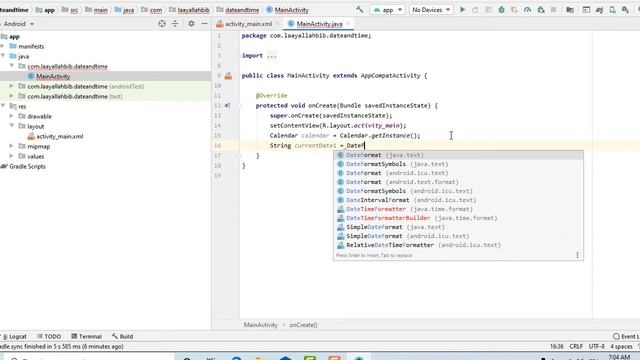Hide the Project panel with minus icon
This screenshot has height=360, width=640.
pos(204,24)
